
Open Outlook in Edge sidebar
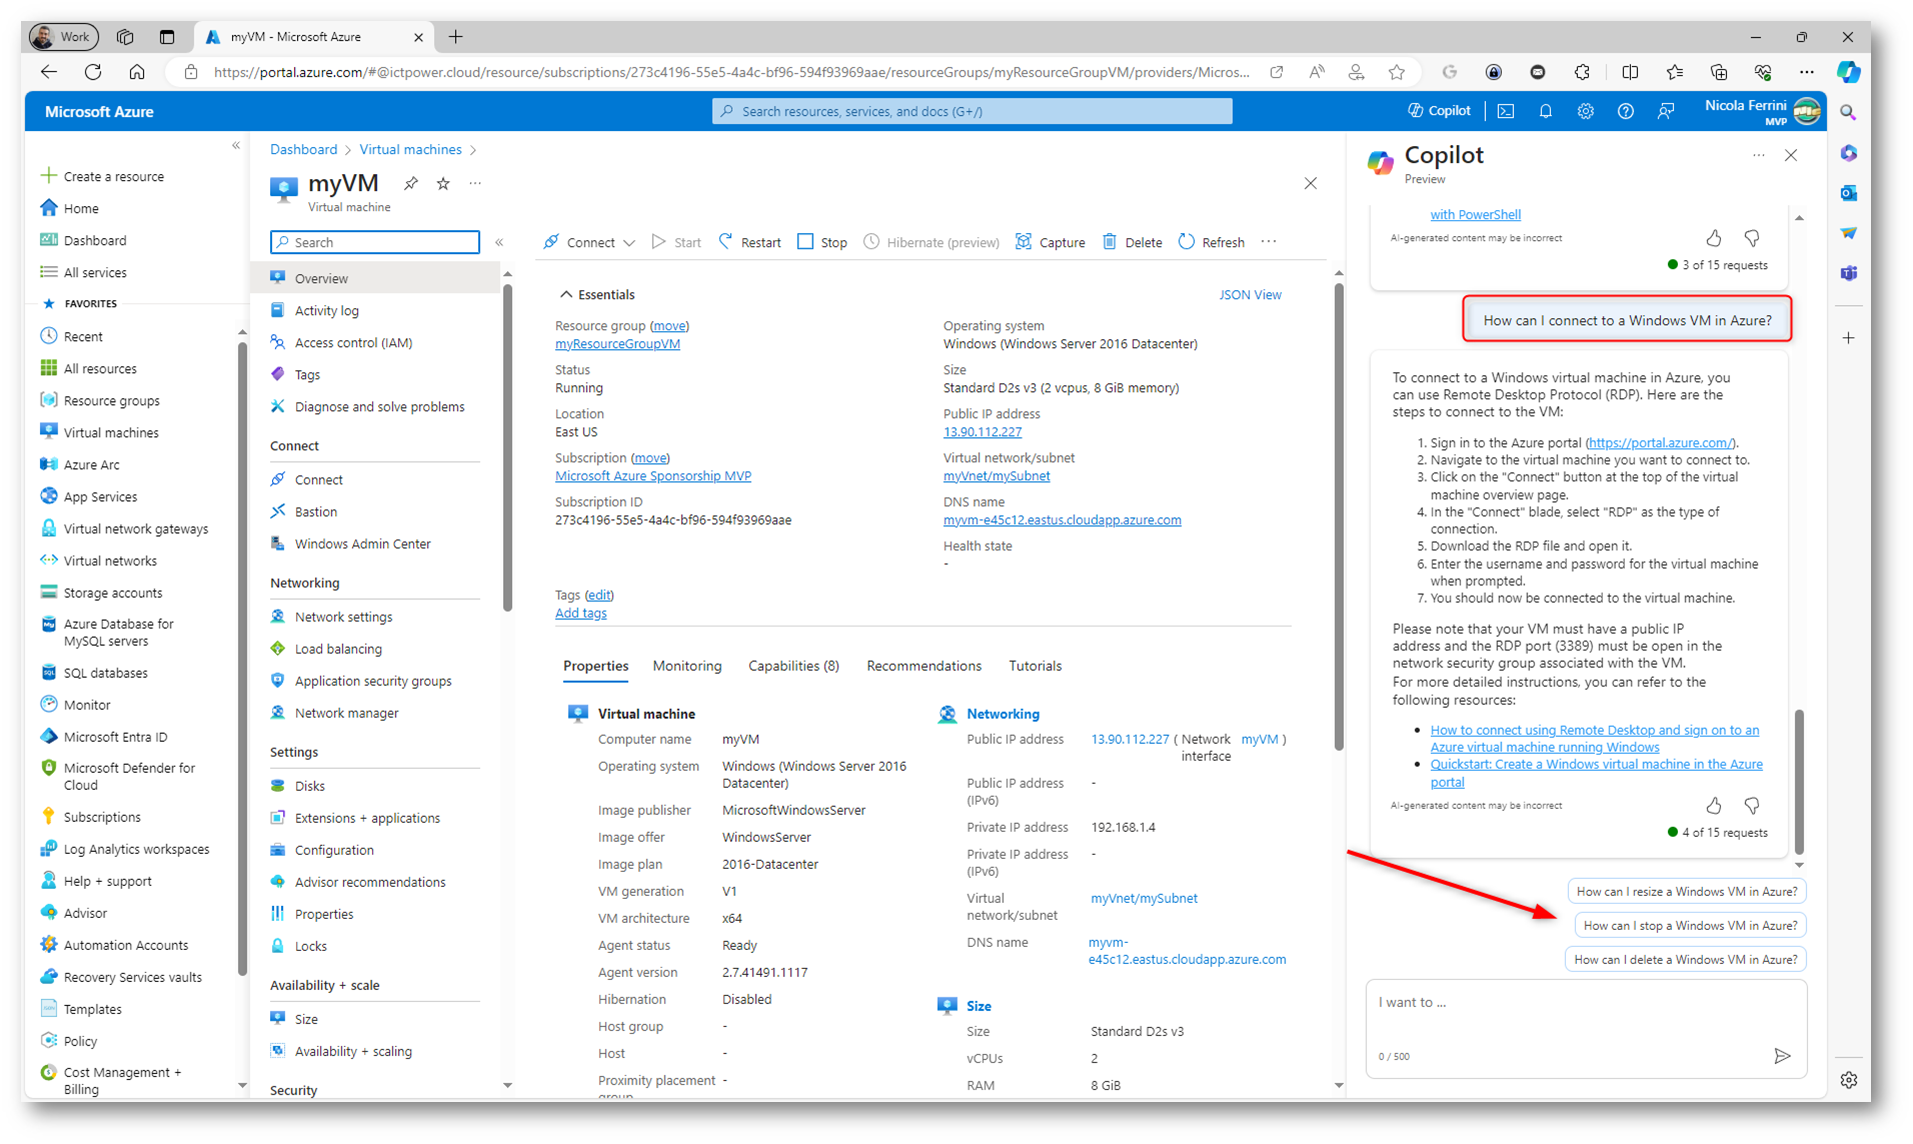coord(1848,193)
